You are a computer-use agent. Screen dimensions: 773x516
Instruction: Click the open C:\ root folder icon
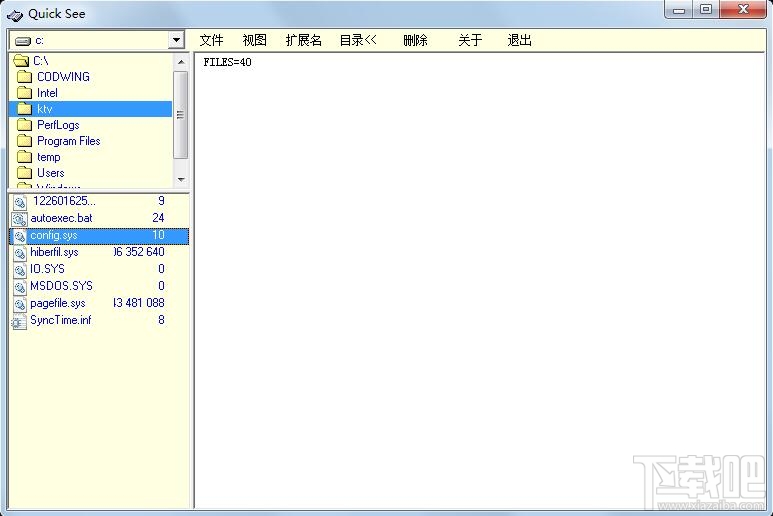pyautogui.click(x=21, y=61)
